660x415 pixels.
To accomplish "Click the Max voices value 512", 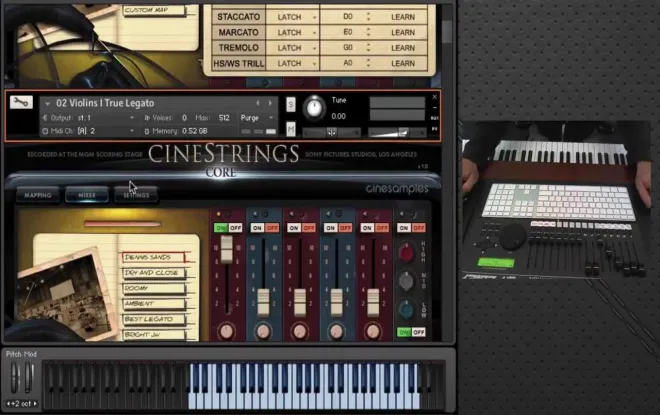I will (224, 118).
